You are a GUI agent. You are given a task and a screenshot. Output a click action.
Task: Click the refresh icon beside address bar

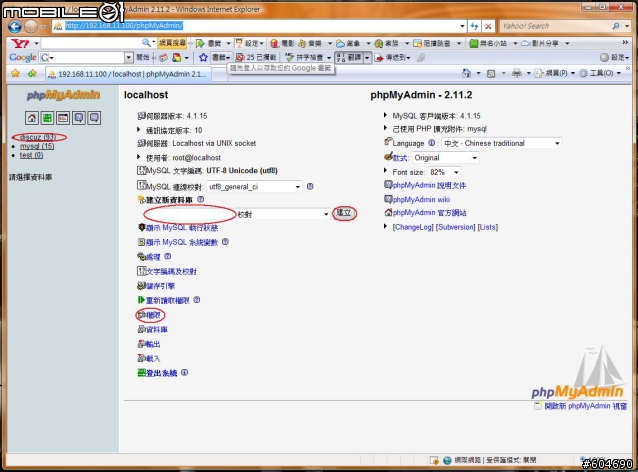click(x=474, y=26)
